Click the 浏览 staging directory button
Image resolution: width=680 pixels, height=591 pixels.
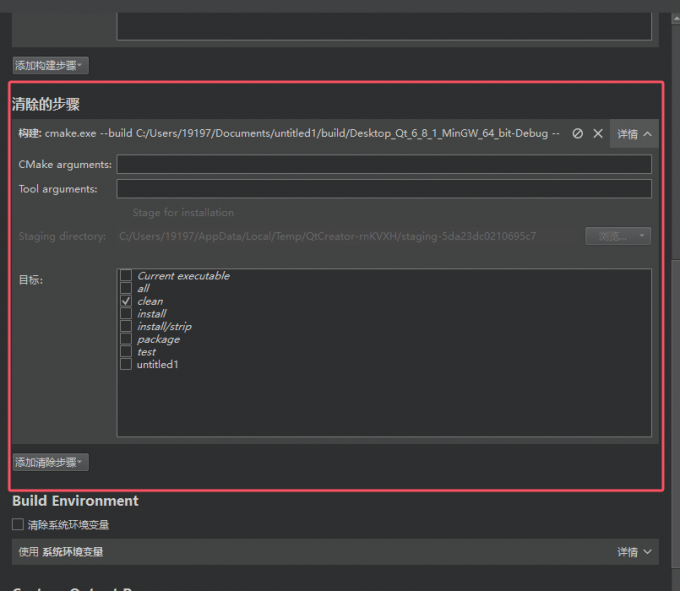click(x=617, y=236)
